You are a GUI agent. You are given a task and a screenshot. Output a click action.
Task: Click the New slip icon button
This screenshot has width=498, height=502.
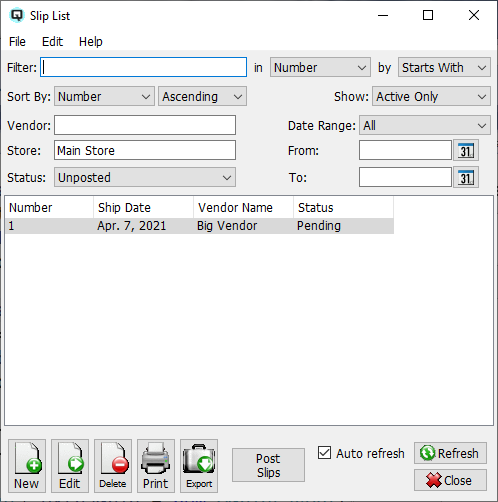click(27, 465)
